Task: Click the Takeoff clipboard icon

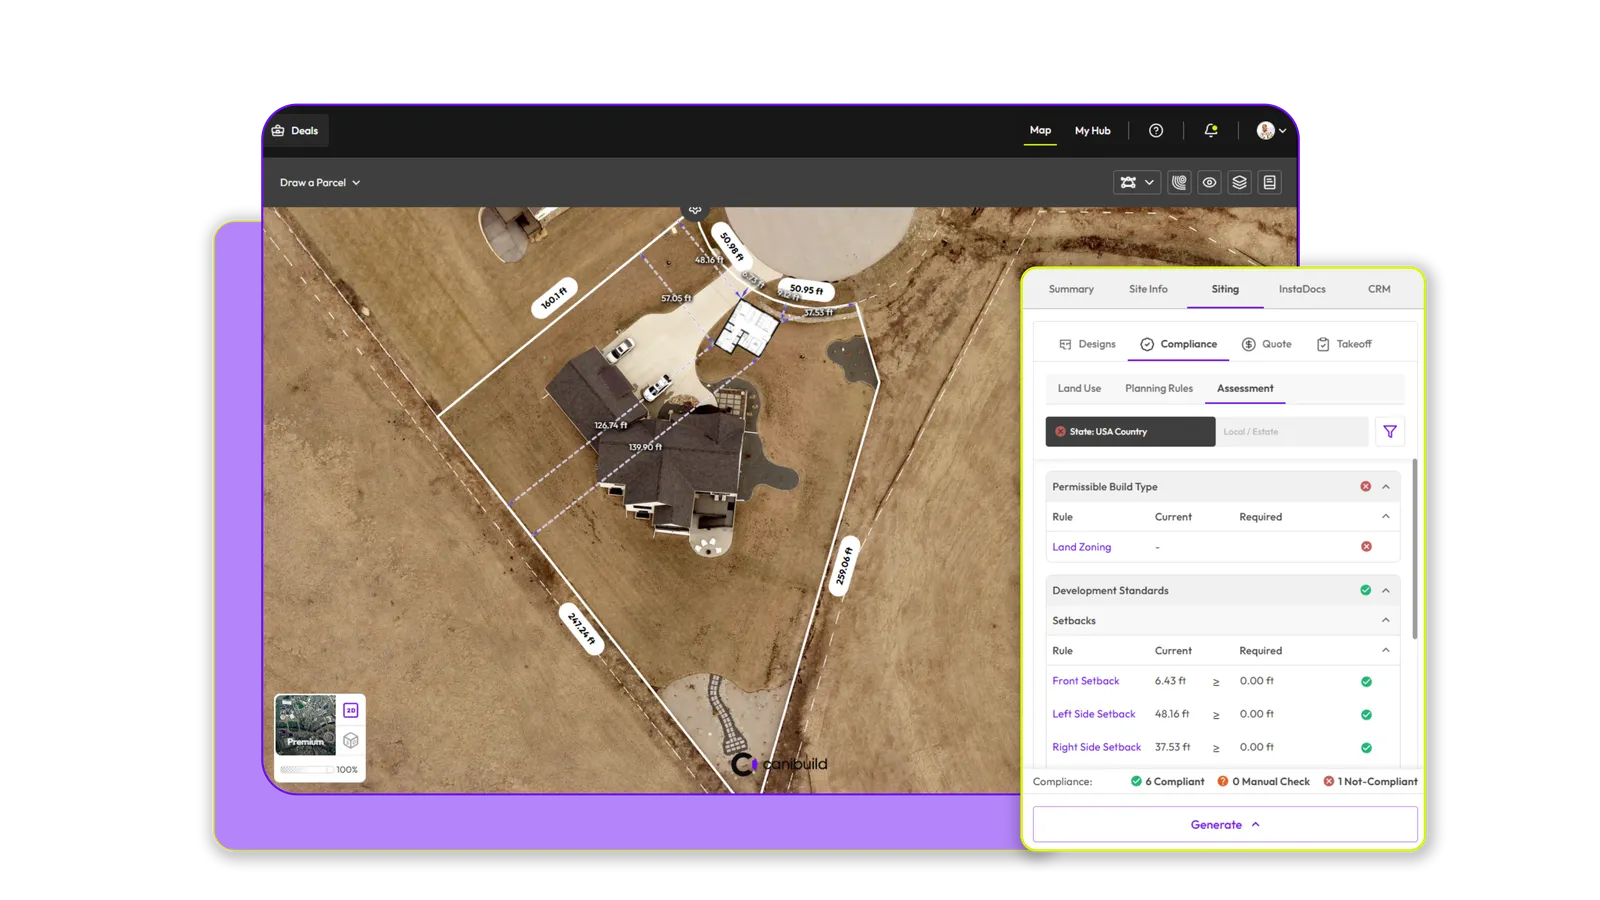Action: click(x=1323, y=344)
